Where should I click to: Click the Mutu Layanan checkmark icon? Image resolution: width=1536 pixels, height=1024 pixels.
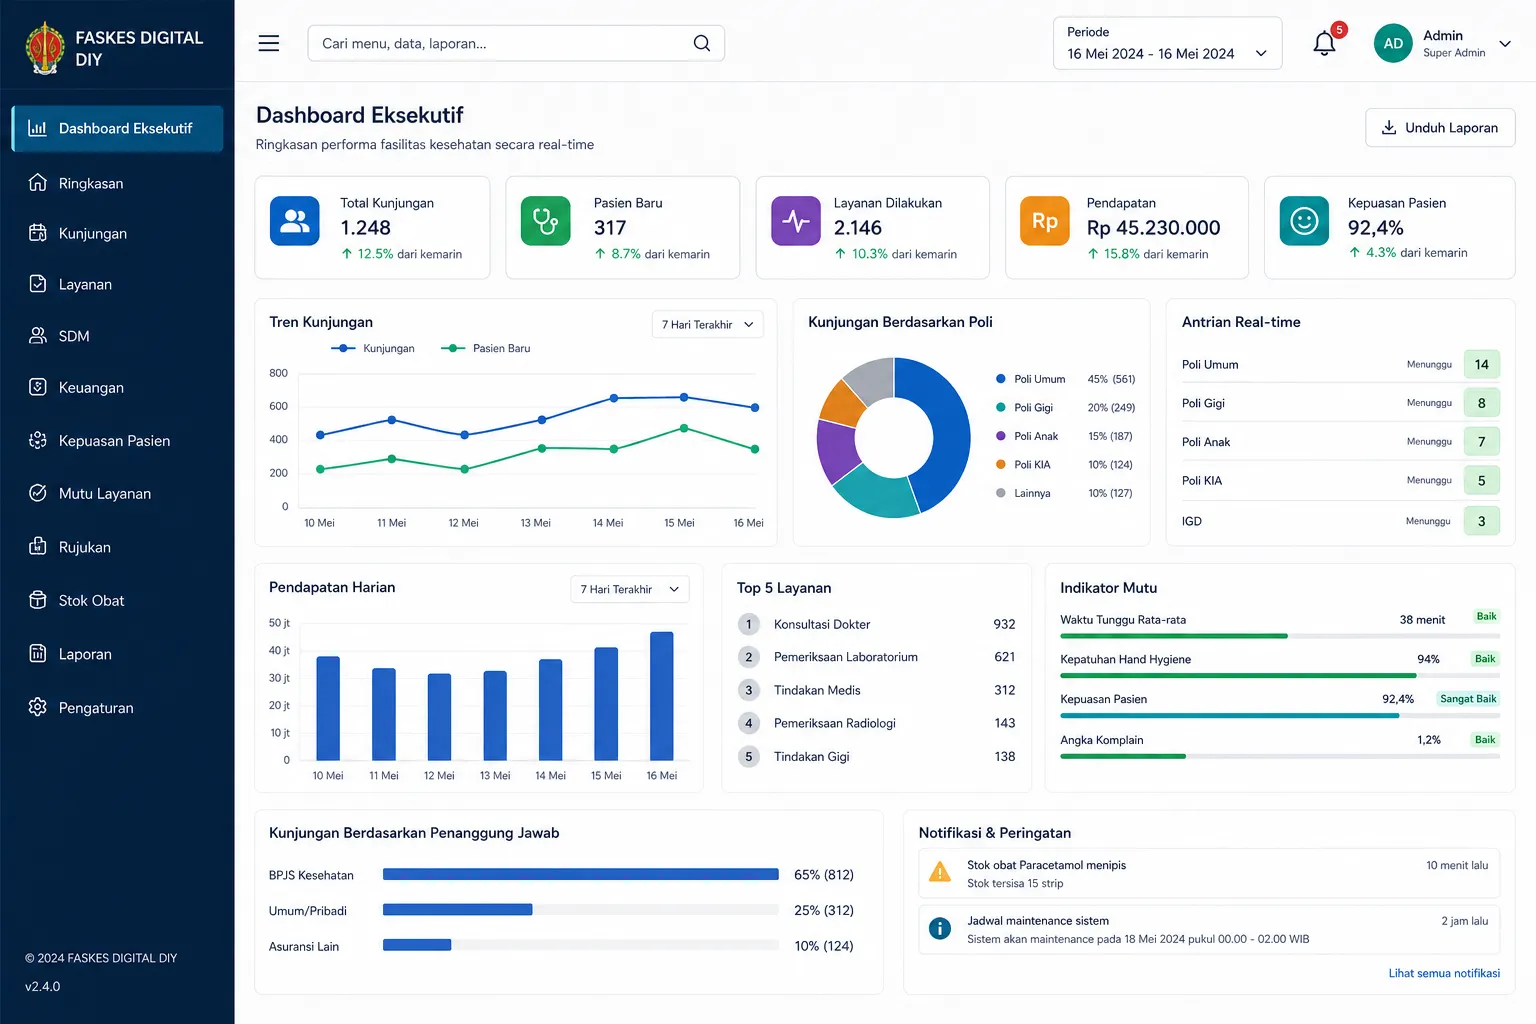(38, 493)
